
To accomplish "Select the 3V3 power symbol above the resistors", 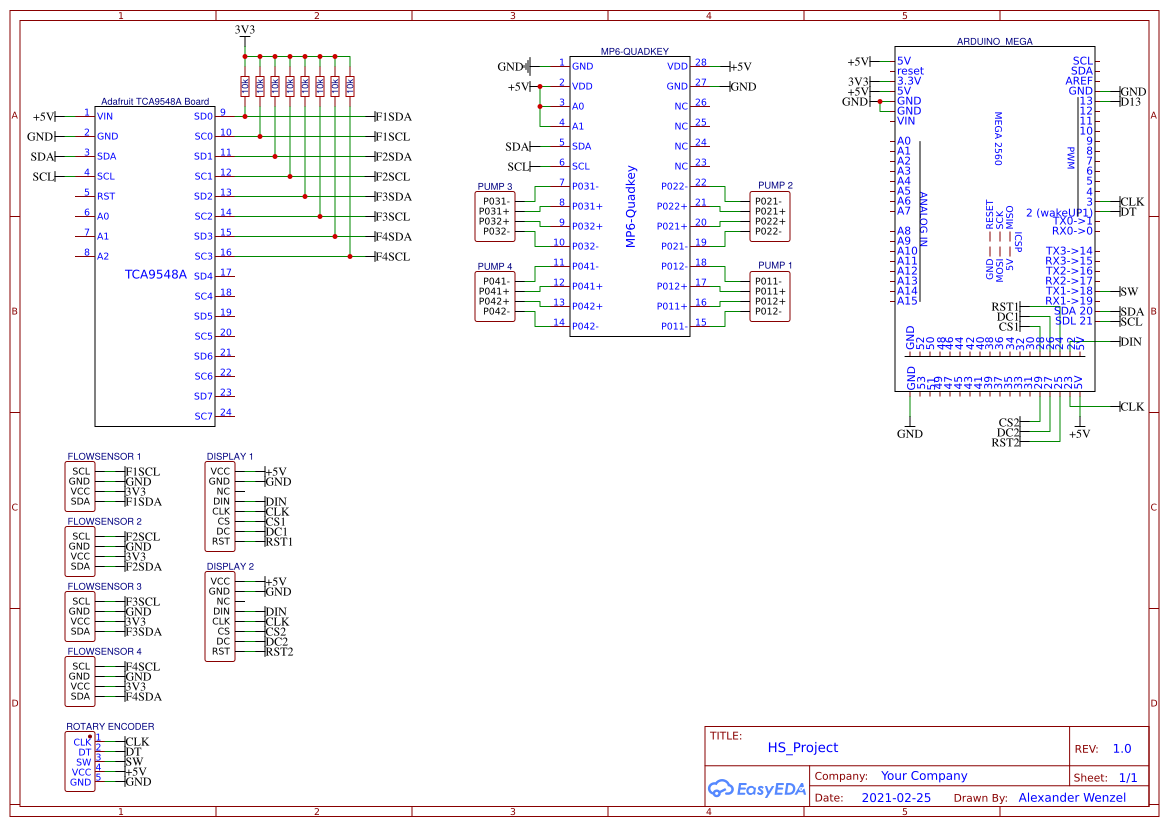I will click(244, 31).
